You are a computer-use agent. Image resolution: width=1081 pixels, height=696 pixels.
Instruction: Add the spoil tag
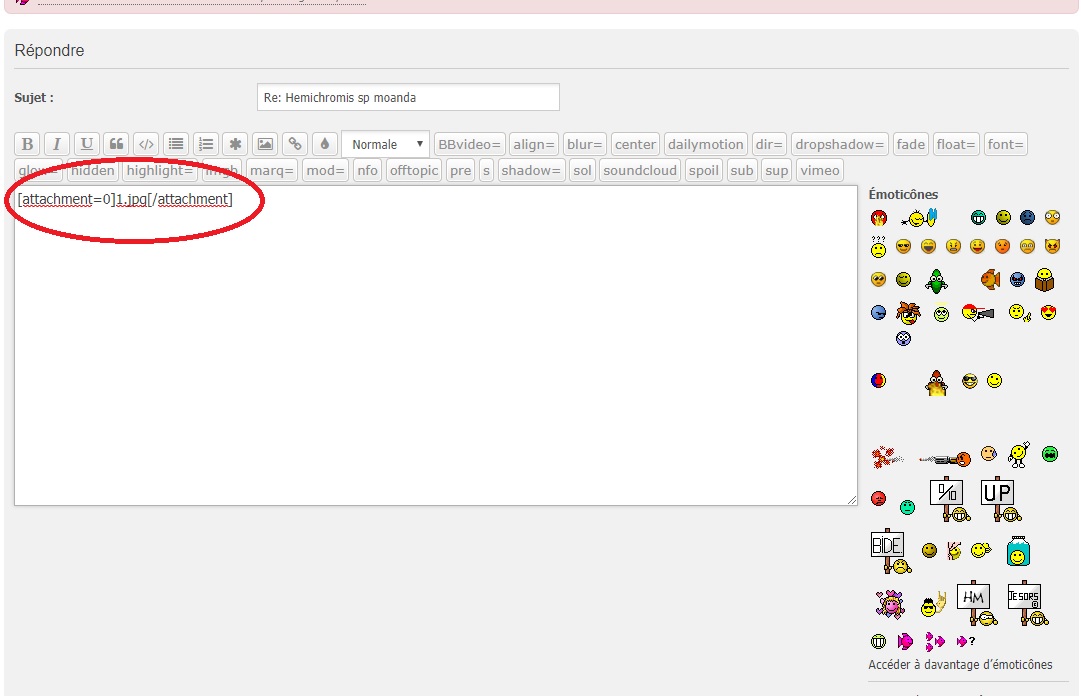(x=704, y=170)
